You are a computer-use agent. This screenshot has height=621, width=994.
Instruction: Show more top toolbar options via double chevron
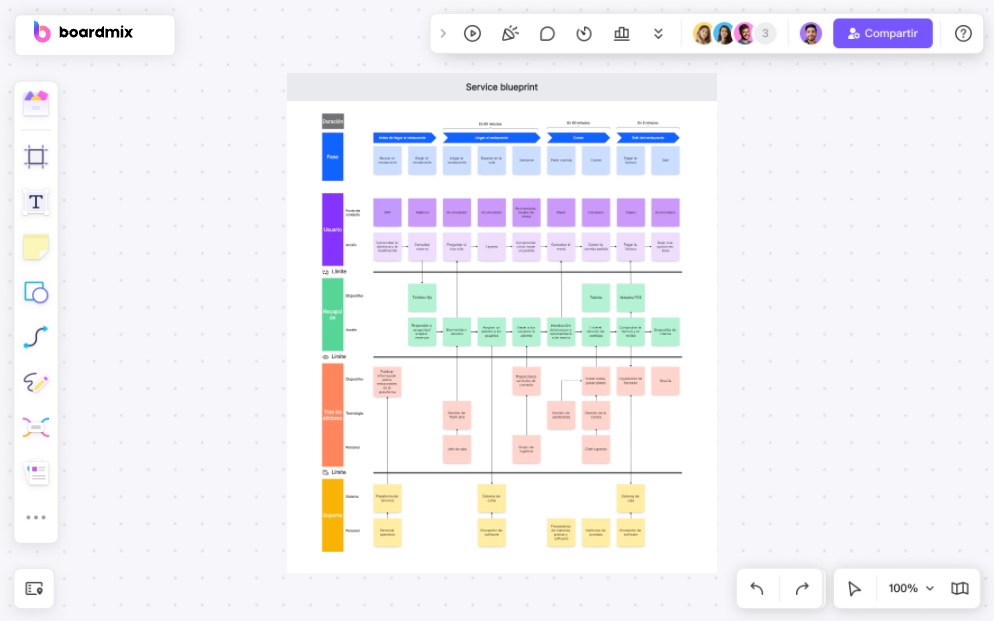tap(658, 34)
